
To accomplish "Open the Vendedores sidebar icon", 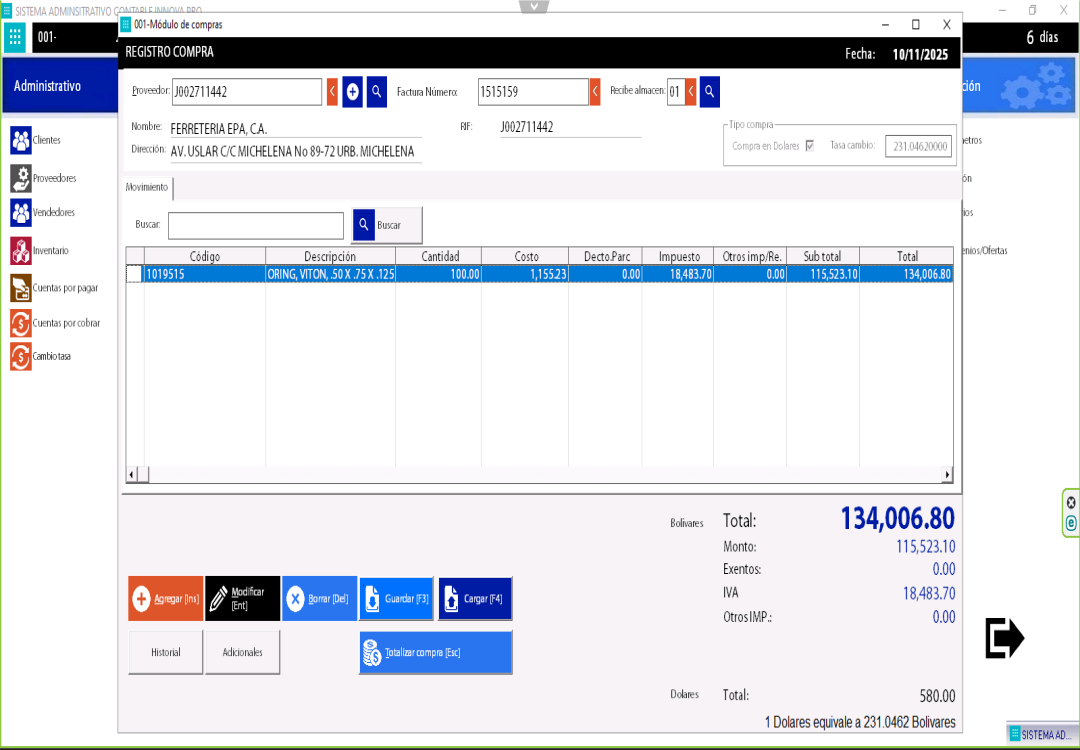I will click(20, 213).
